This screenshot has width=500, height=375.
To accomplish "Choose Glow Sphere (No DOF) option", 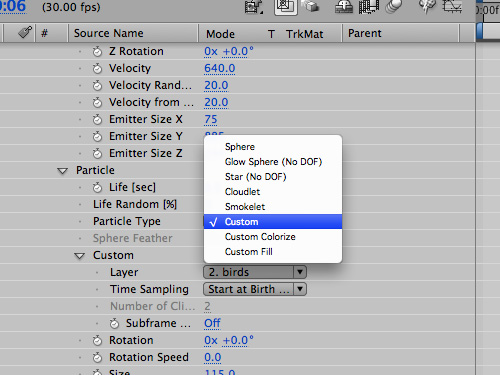I will pyautogui.click(x=273, y=162).
